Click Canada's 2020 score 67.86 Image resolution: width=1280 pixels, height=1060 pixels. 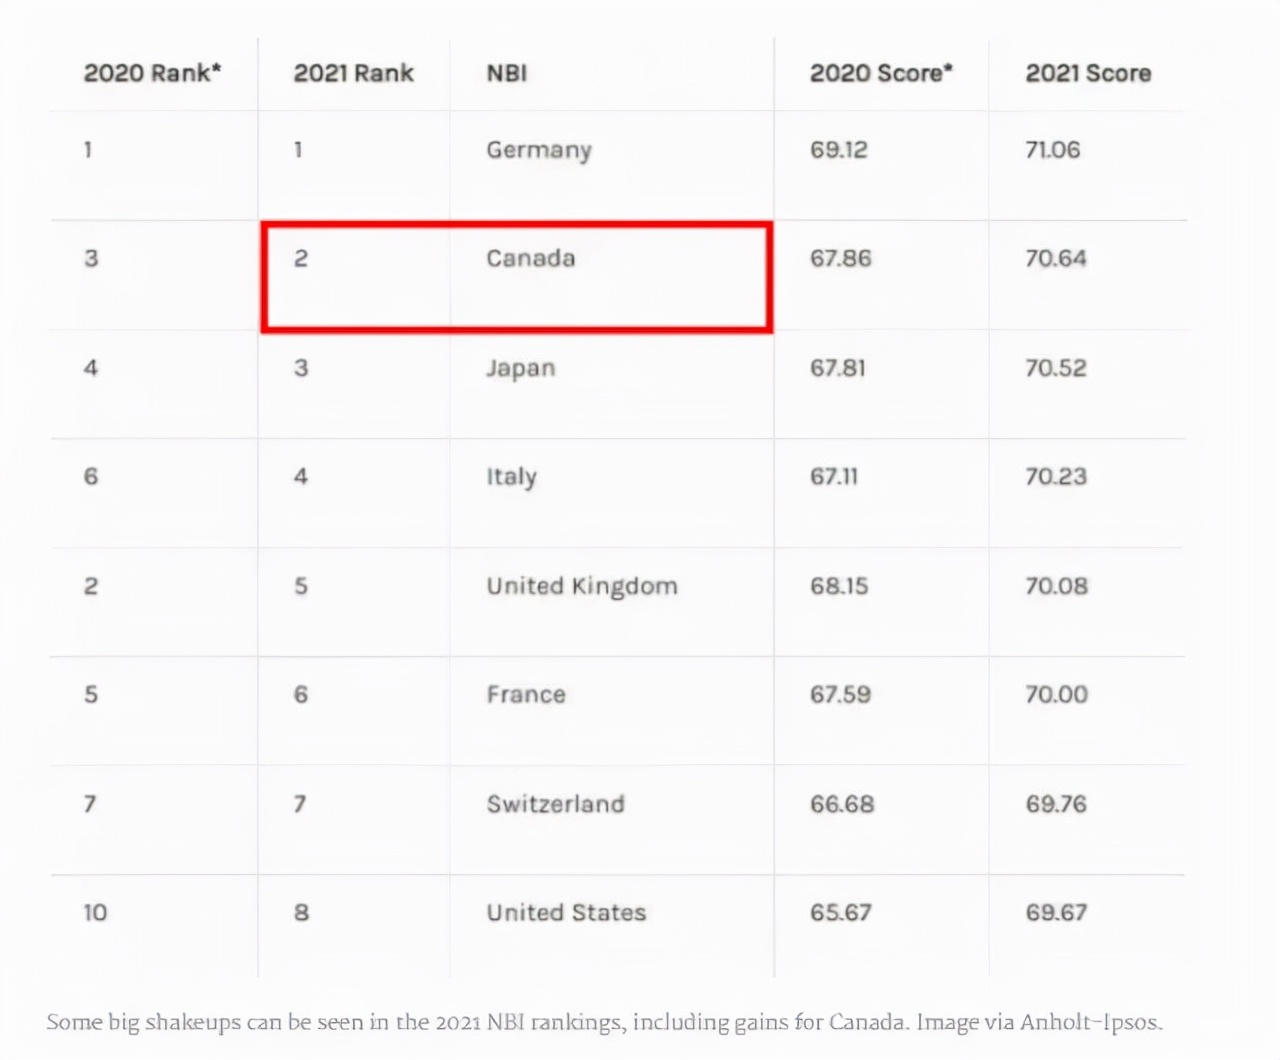pyautogui.click(x=840, y=258)
